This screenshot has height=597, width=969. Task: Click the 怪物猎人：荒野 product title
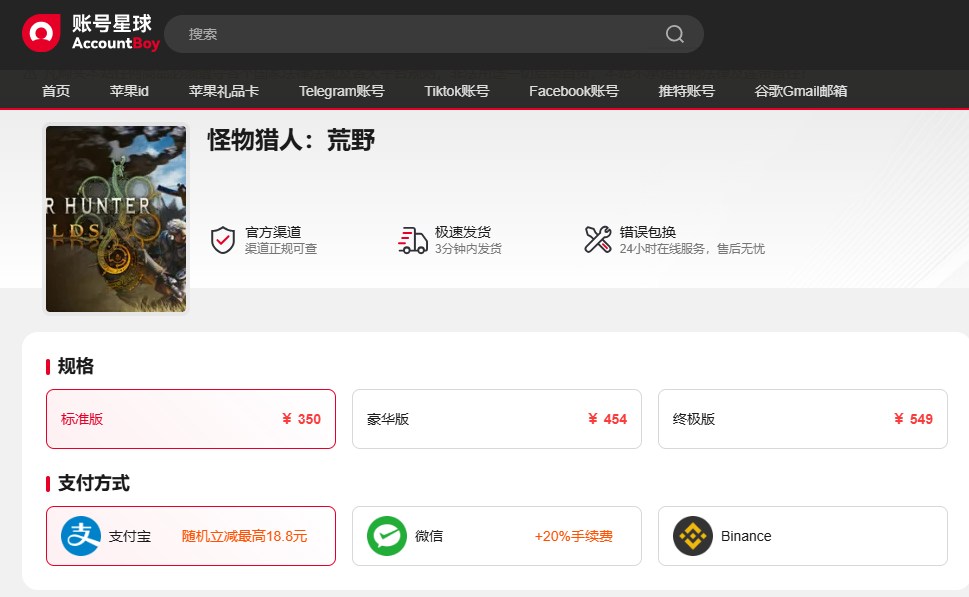point(291,140)
